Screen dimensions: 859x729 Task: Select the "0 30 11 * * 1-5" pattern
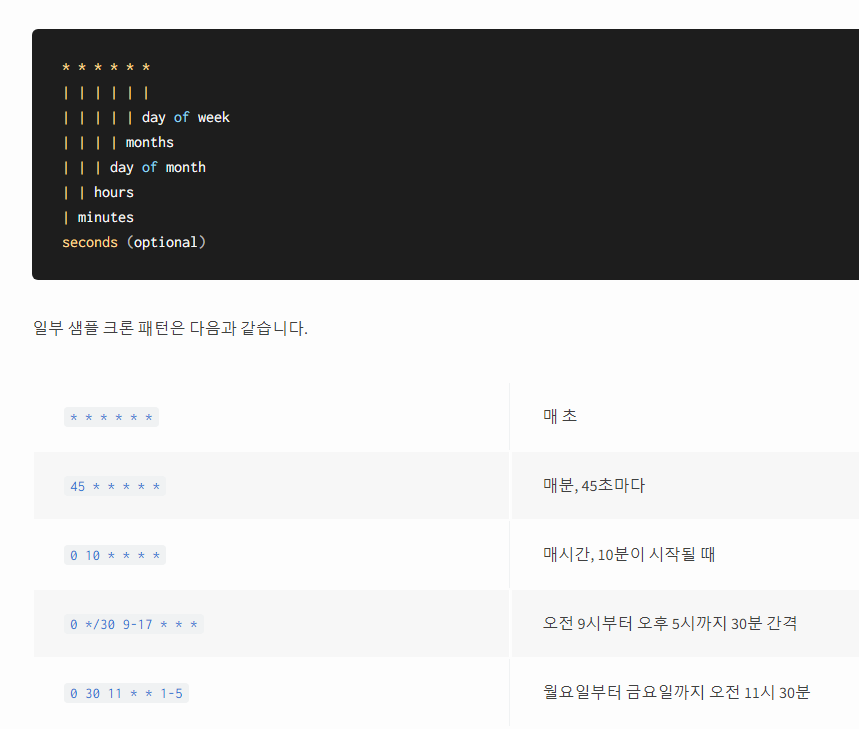click(x=126, y=692)
